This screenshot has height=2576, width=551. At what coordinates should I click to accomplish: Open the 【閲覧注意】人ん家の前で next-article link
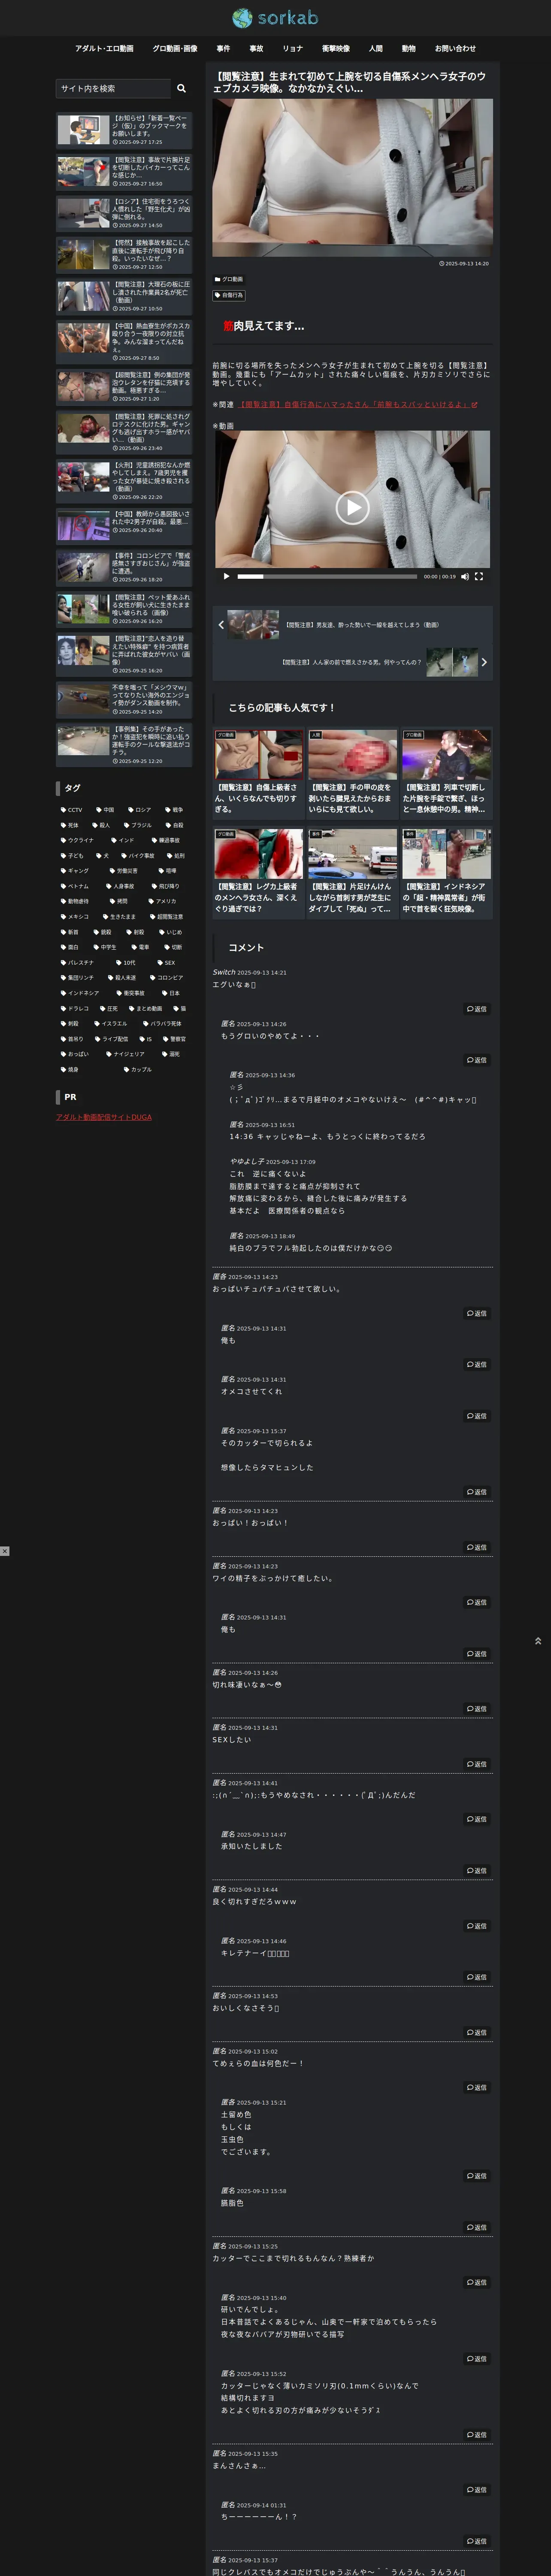tap(351, 662)
